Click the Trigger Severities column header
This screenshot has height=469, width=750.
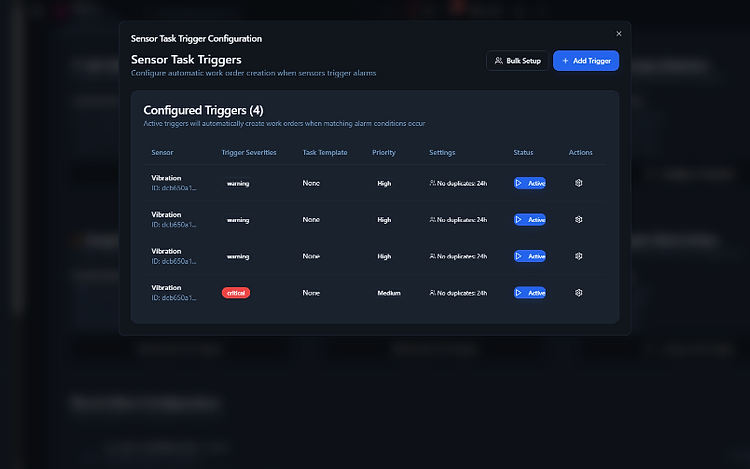(249, 153)
